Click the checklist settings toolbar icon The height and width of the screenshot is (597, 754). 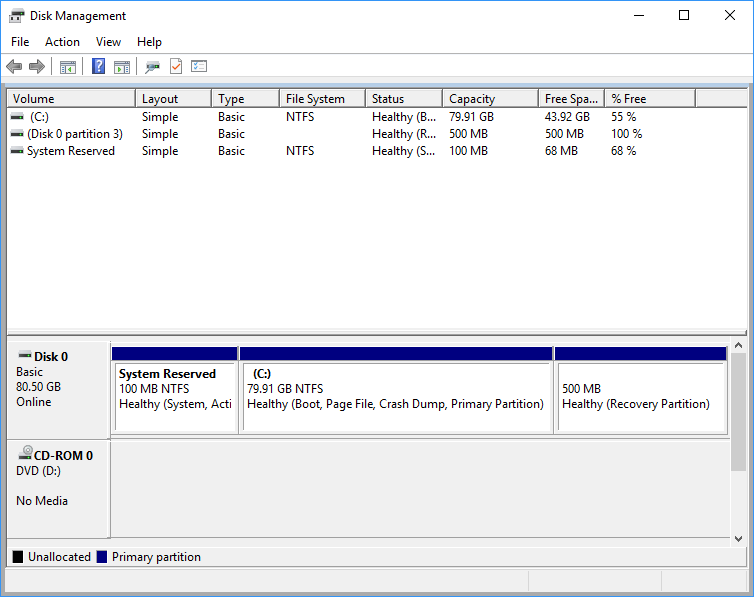tap(199, 66)
